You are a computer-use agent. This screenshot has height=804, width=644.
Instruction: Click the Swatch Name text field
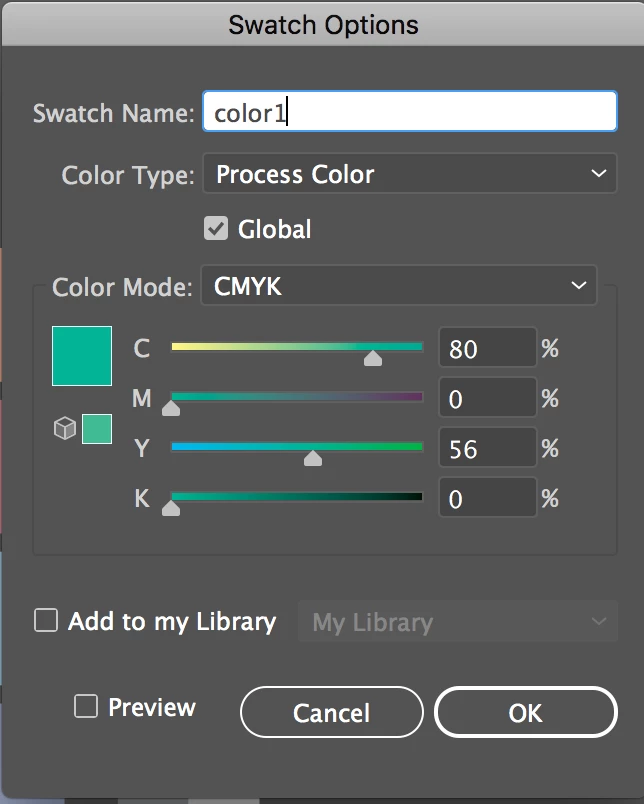coord(409,112)
